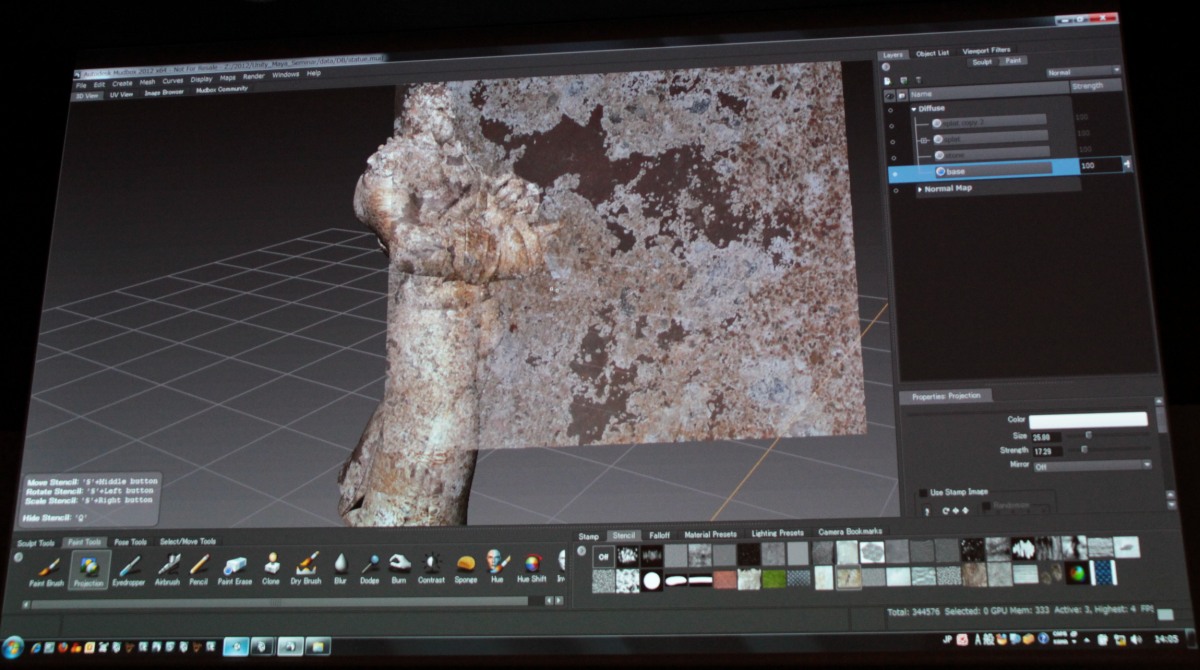Select the Paint Brush tool
This screenshot has width=1200, height=670.
point(46,568)
